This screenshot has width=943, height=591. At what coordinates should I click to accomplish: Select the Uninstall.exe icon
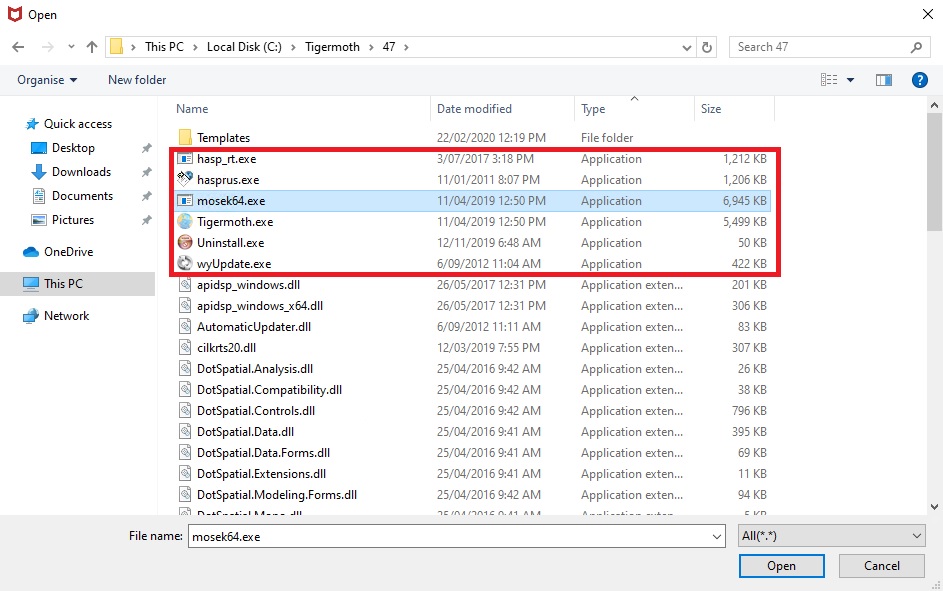click(185, 243)
